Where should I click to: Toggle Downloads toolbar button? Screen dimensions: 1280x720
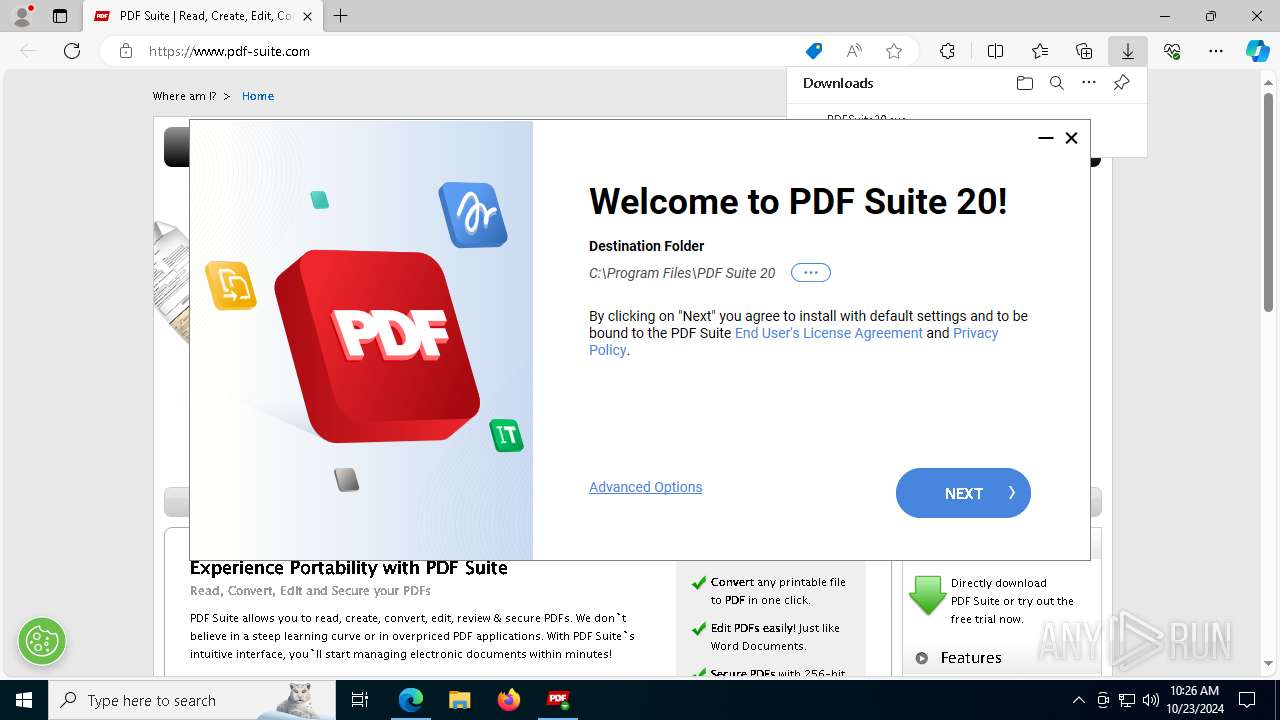1128,51
